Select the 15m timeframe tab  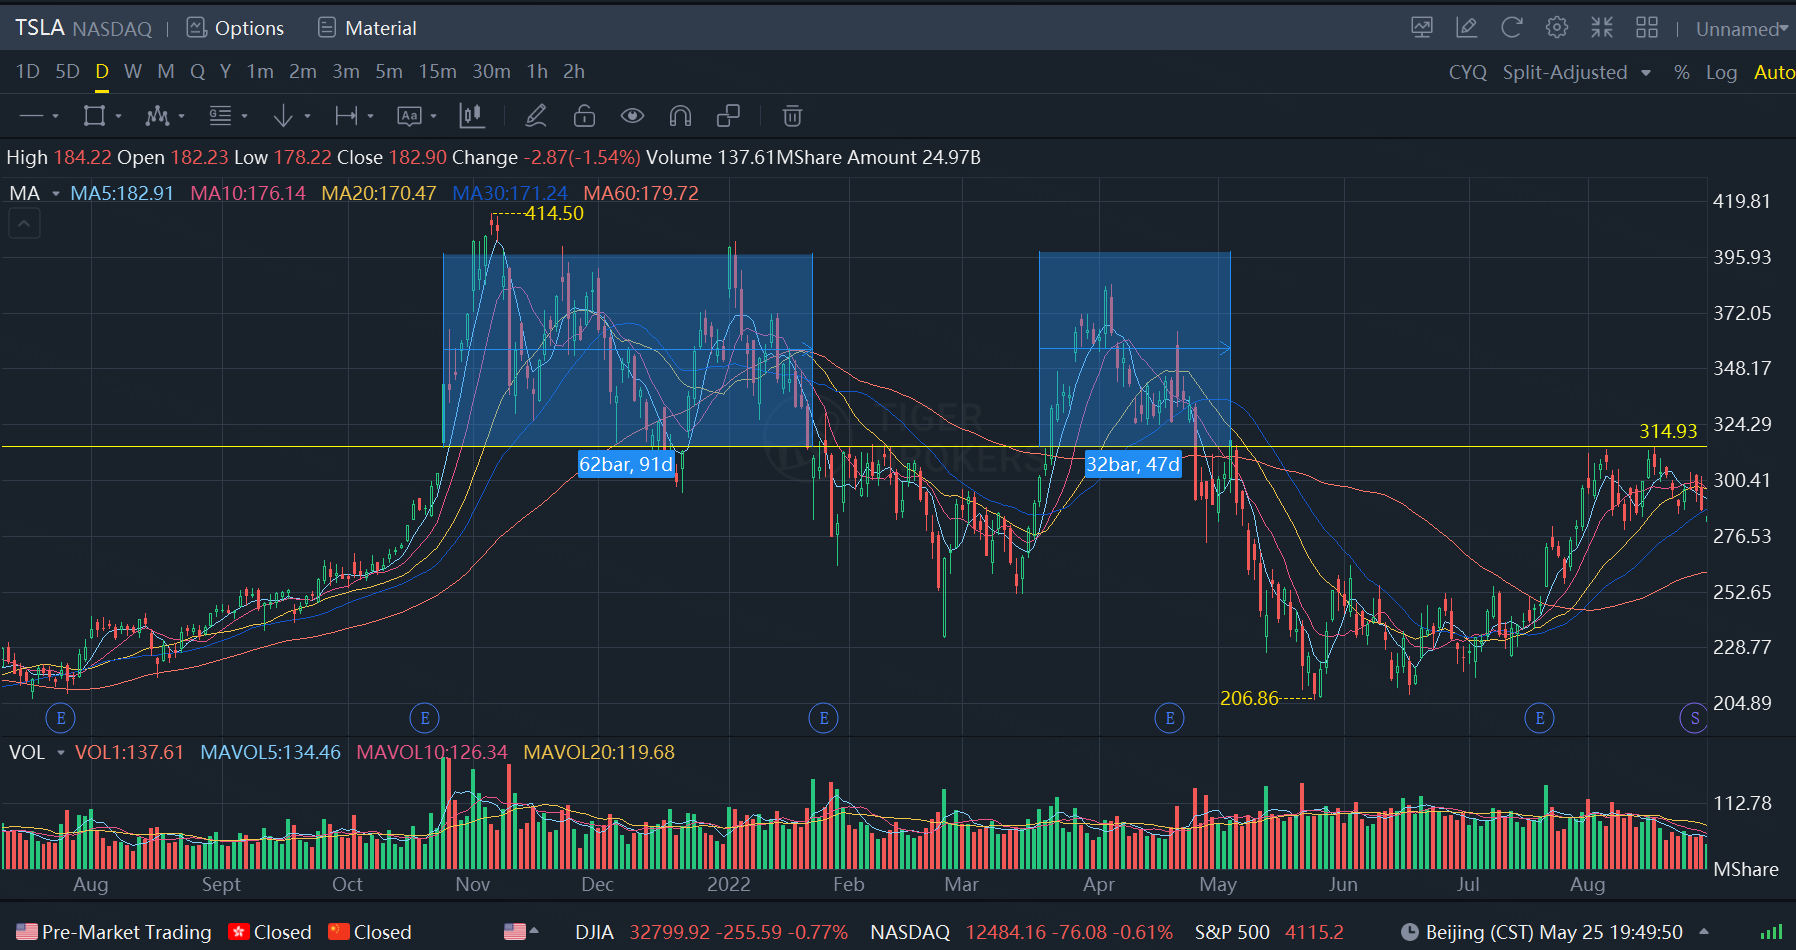point(437,72)
